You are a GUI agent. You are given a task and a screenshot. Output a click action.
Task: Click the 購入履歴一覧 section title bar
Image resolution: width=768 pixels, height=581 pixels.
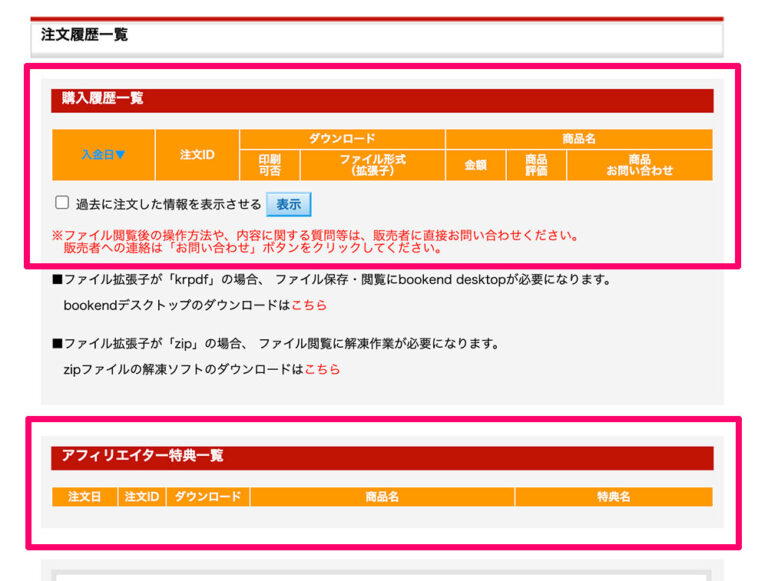pos(382,99)
